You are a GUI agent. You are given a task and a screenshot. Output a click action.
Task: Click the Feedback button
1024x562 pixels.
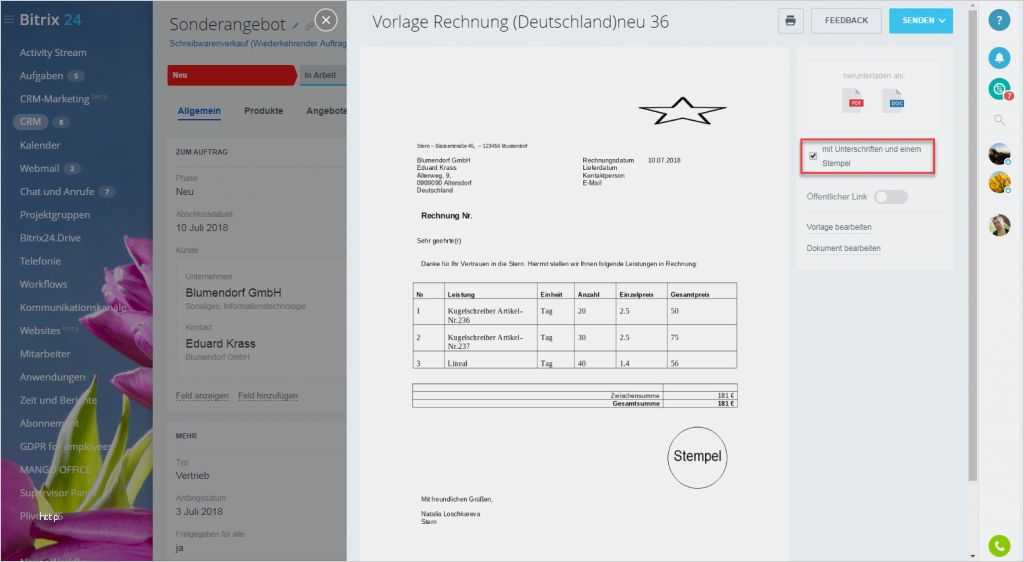point(846,21)
